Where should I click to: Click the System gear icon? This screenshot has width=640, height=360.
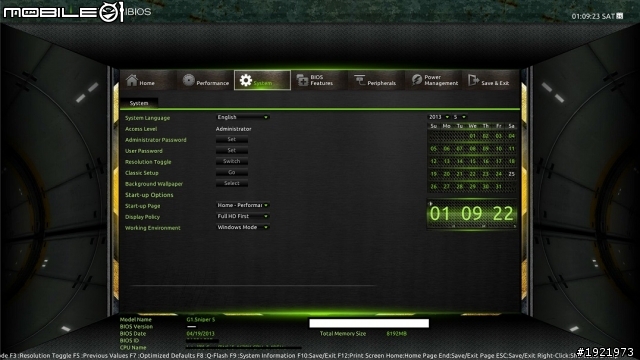pyautogui.click(x=245, y=80)
